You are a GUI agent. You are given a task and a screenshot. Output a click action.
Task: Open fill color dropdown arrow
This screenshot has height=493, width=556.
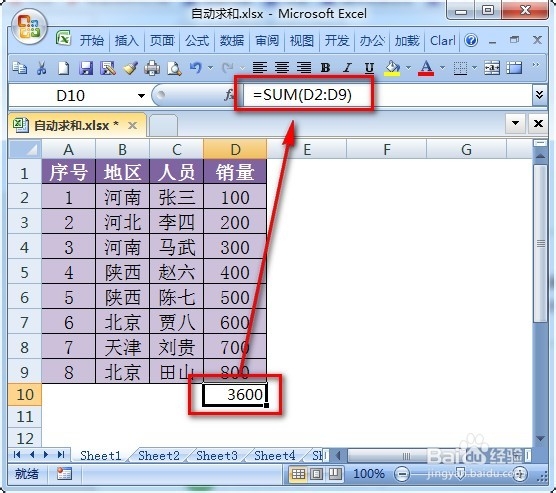408,67
